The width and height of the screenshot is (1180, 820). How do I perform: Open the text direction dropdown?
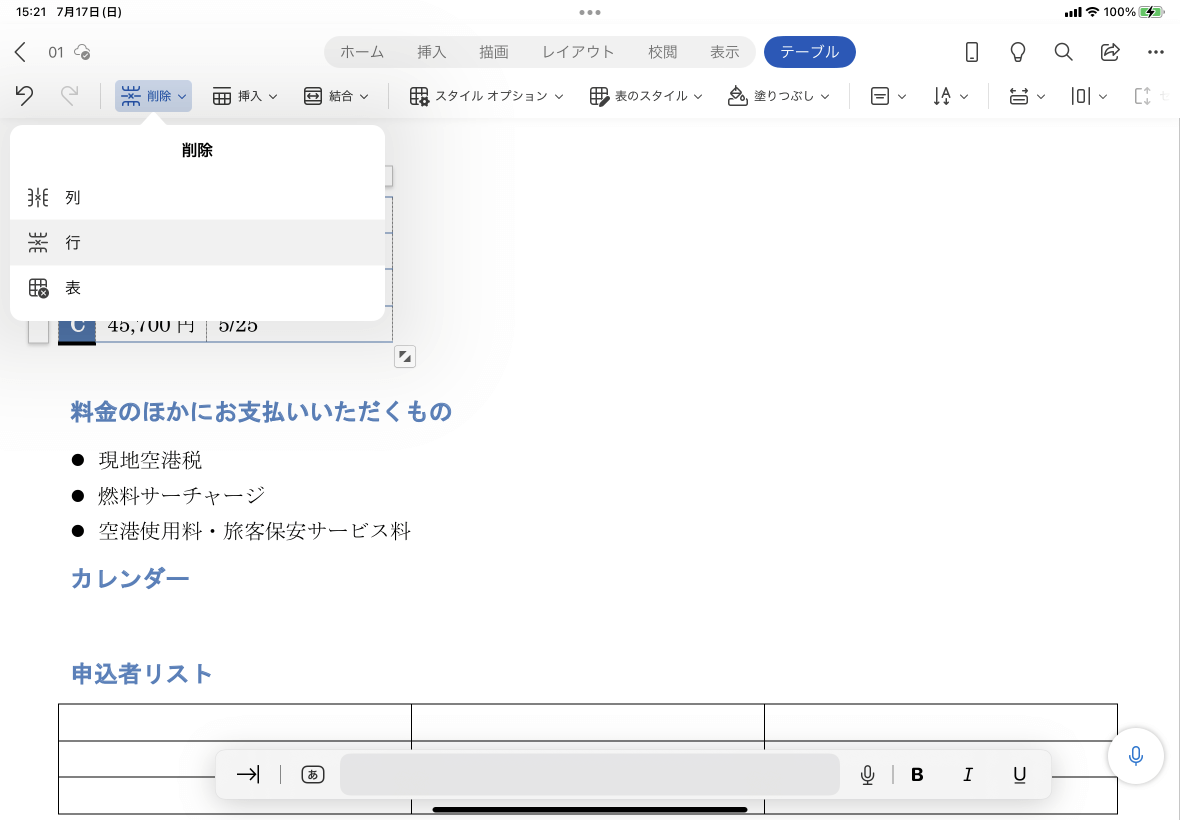(950, 96)
